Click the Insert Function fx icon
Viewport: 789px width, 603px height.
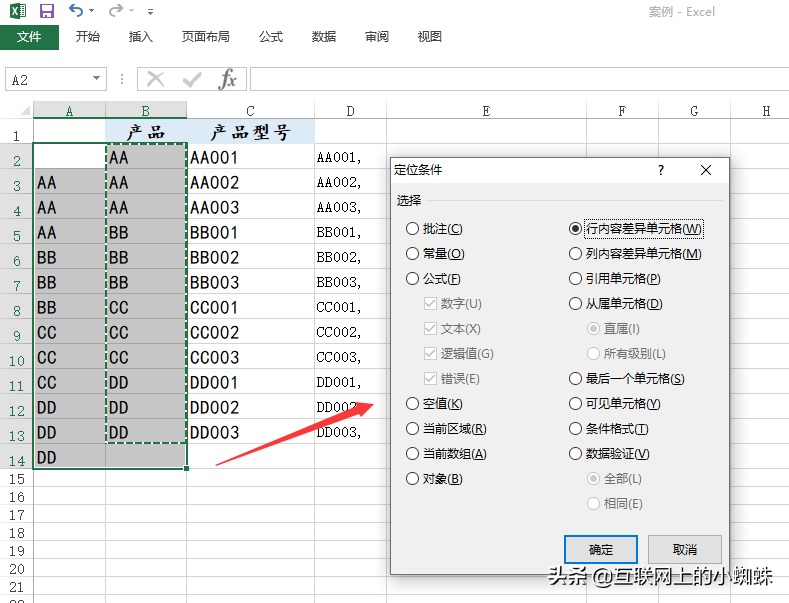(x=228, y=80)
